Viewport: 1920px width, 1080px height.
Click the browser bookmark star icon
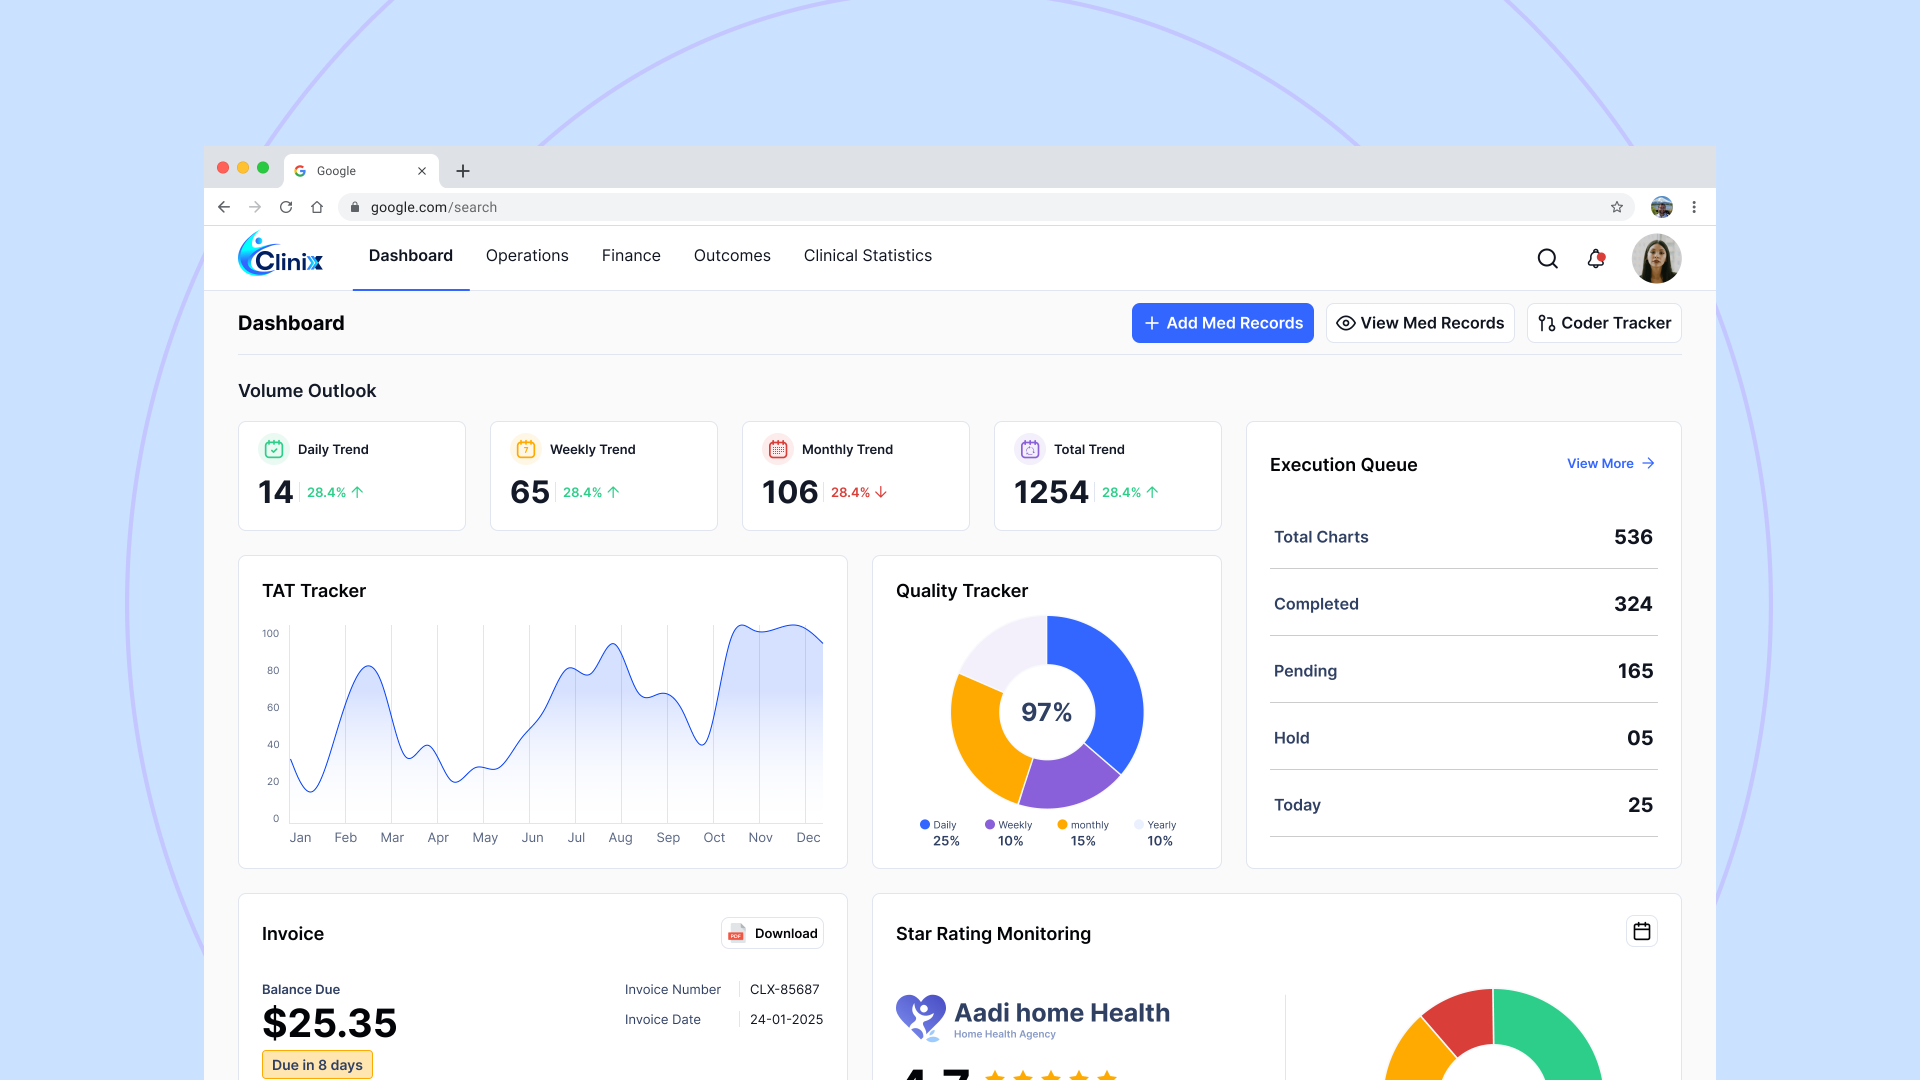click(1617, 207)
